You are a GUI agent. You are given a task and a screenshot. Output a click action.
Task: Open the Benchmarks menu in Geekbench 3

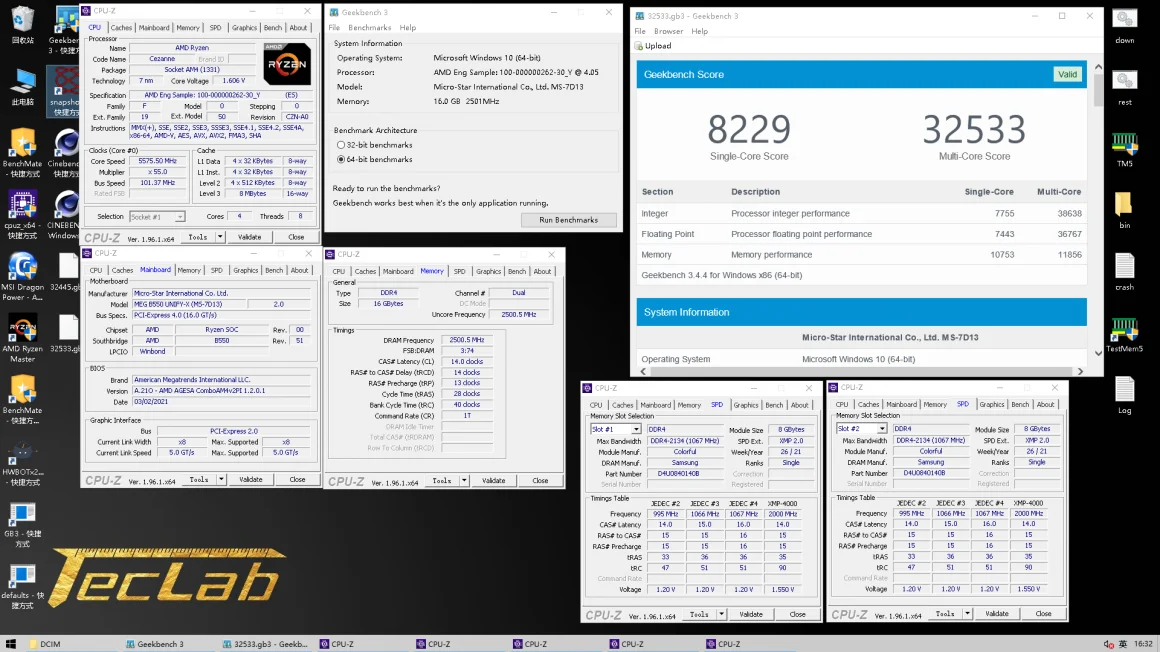tap(369, 28)
